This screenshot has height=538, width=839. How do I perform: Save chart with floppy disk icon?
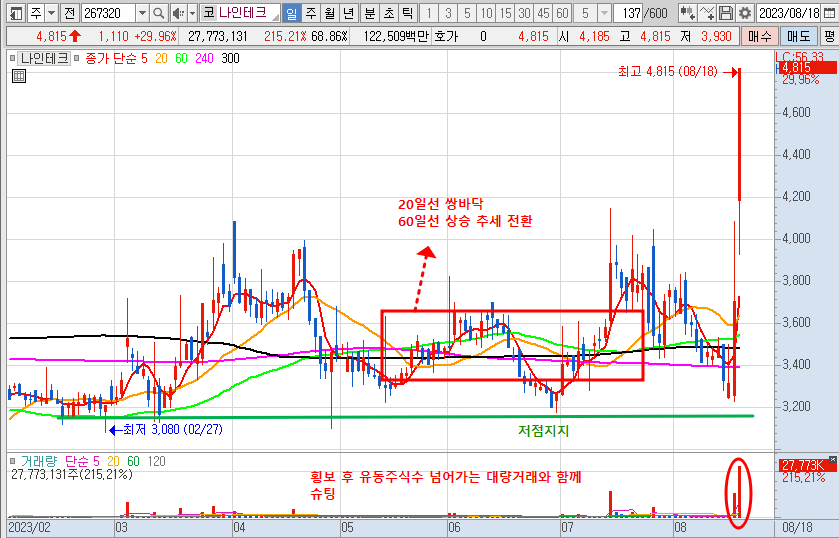pos(725,13)
